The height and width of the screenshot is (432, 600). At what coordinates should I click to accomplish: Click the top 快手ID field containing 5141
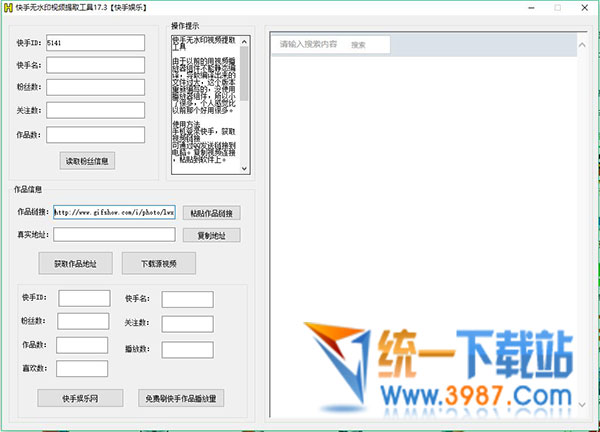pos(95,44)
